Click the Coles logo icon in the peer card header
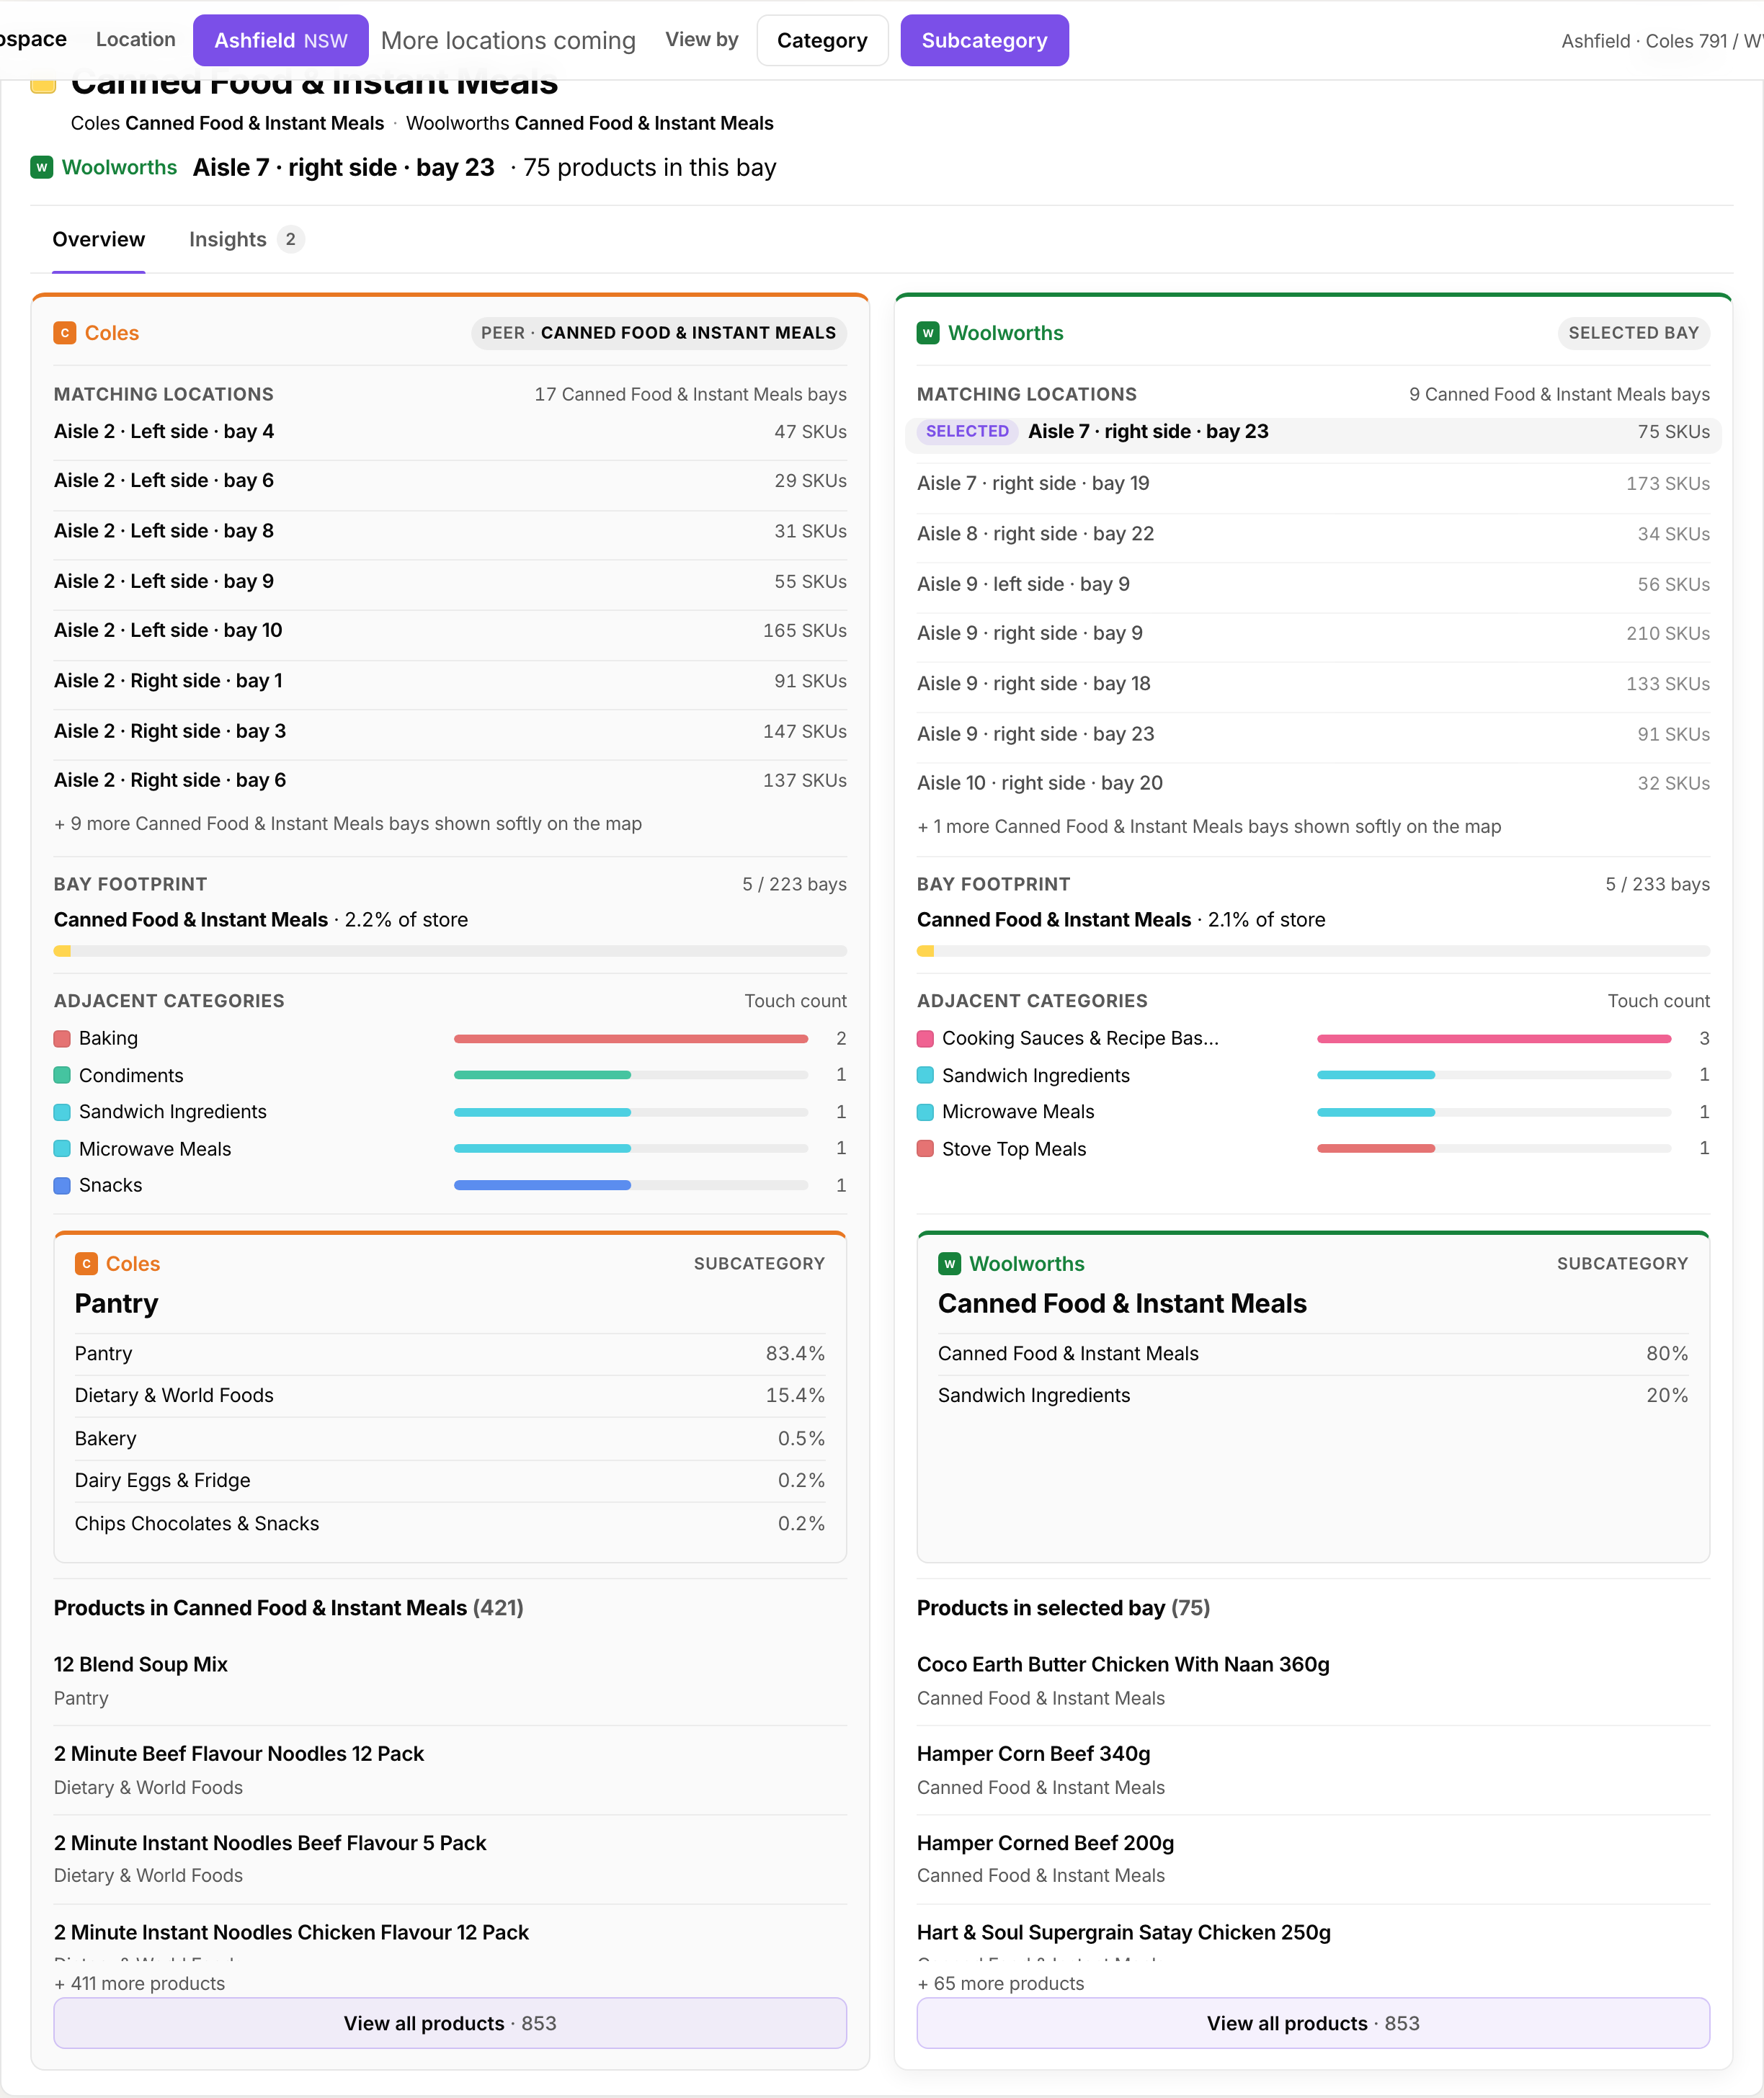The image size is (1764, 2098). [x=65, y=333]
